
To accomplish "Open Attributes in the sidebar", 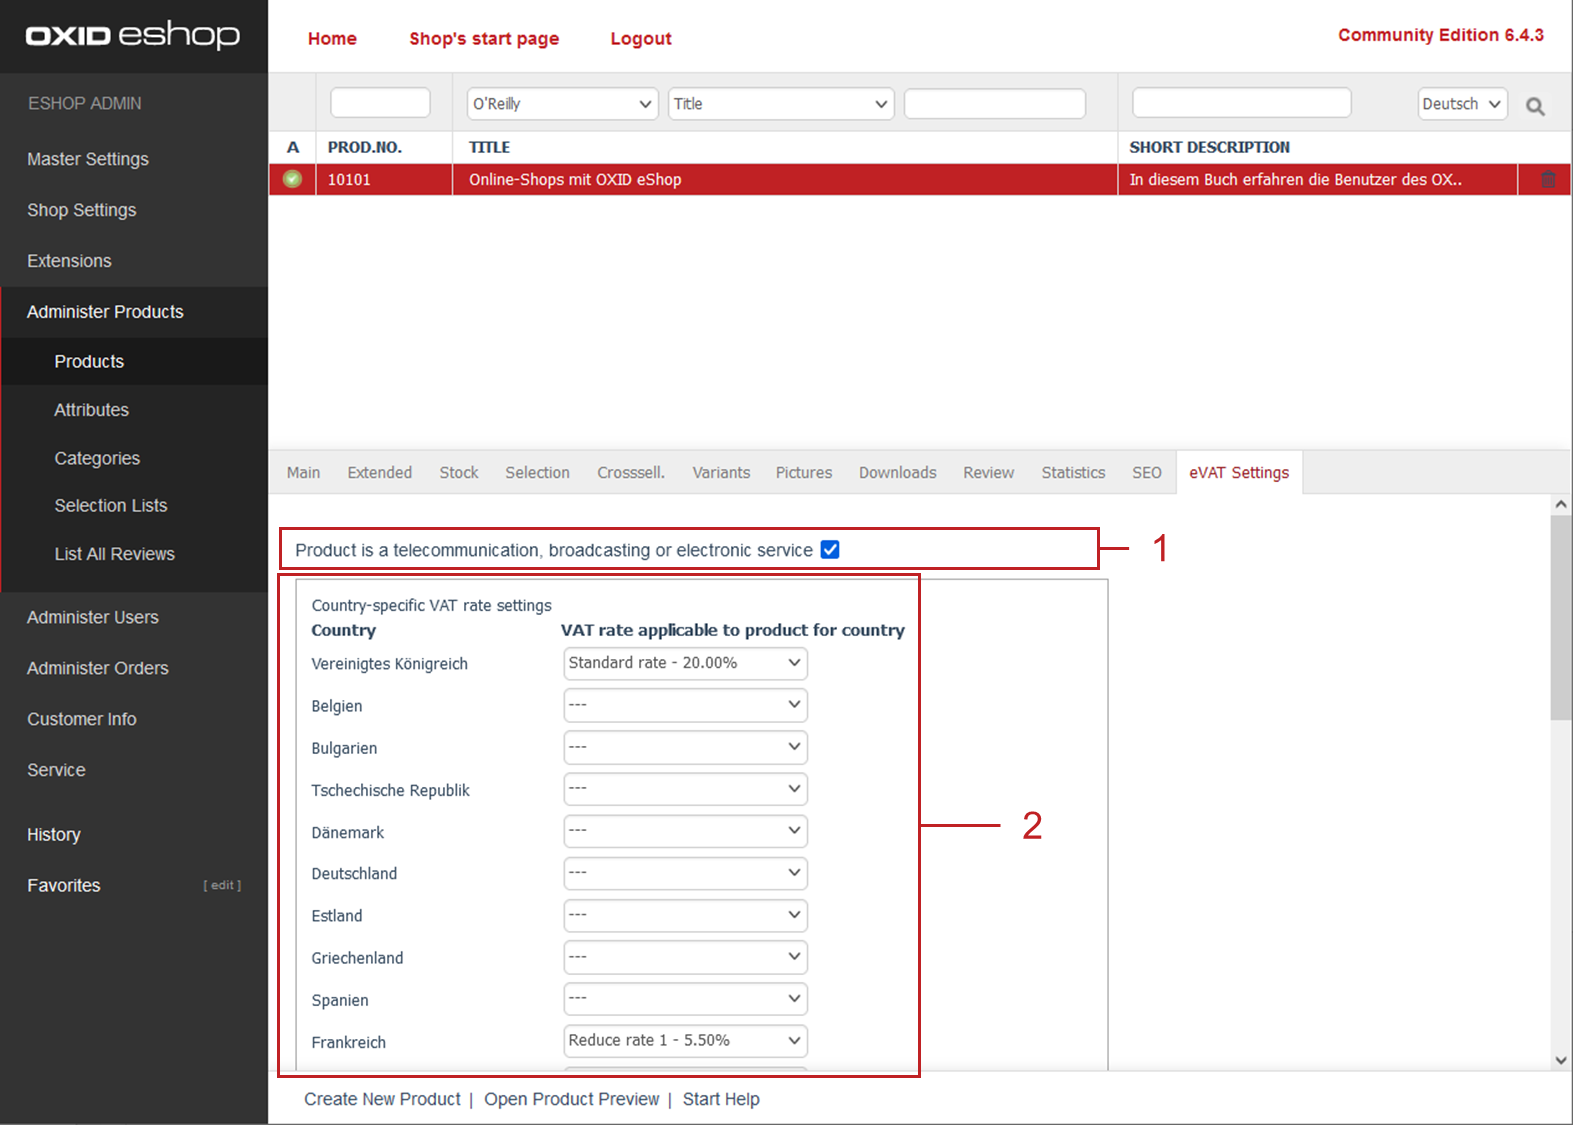I will coord(92,410).
